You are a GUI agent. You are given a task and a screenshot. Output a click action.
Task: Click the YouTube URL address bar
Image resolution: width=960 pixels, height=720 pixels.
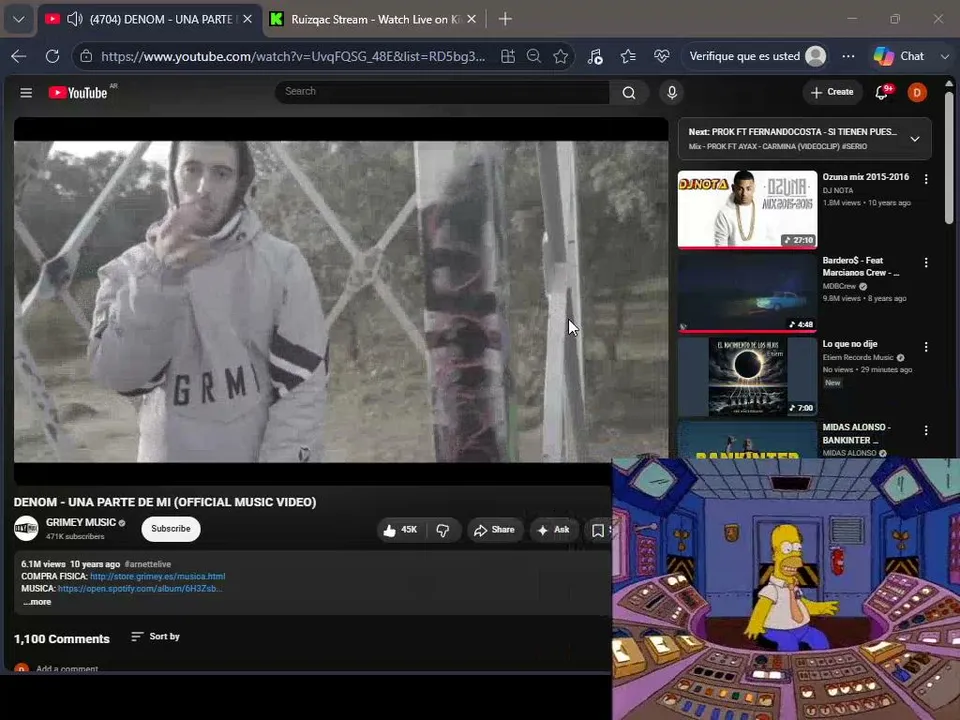point(293,56)
